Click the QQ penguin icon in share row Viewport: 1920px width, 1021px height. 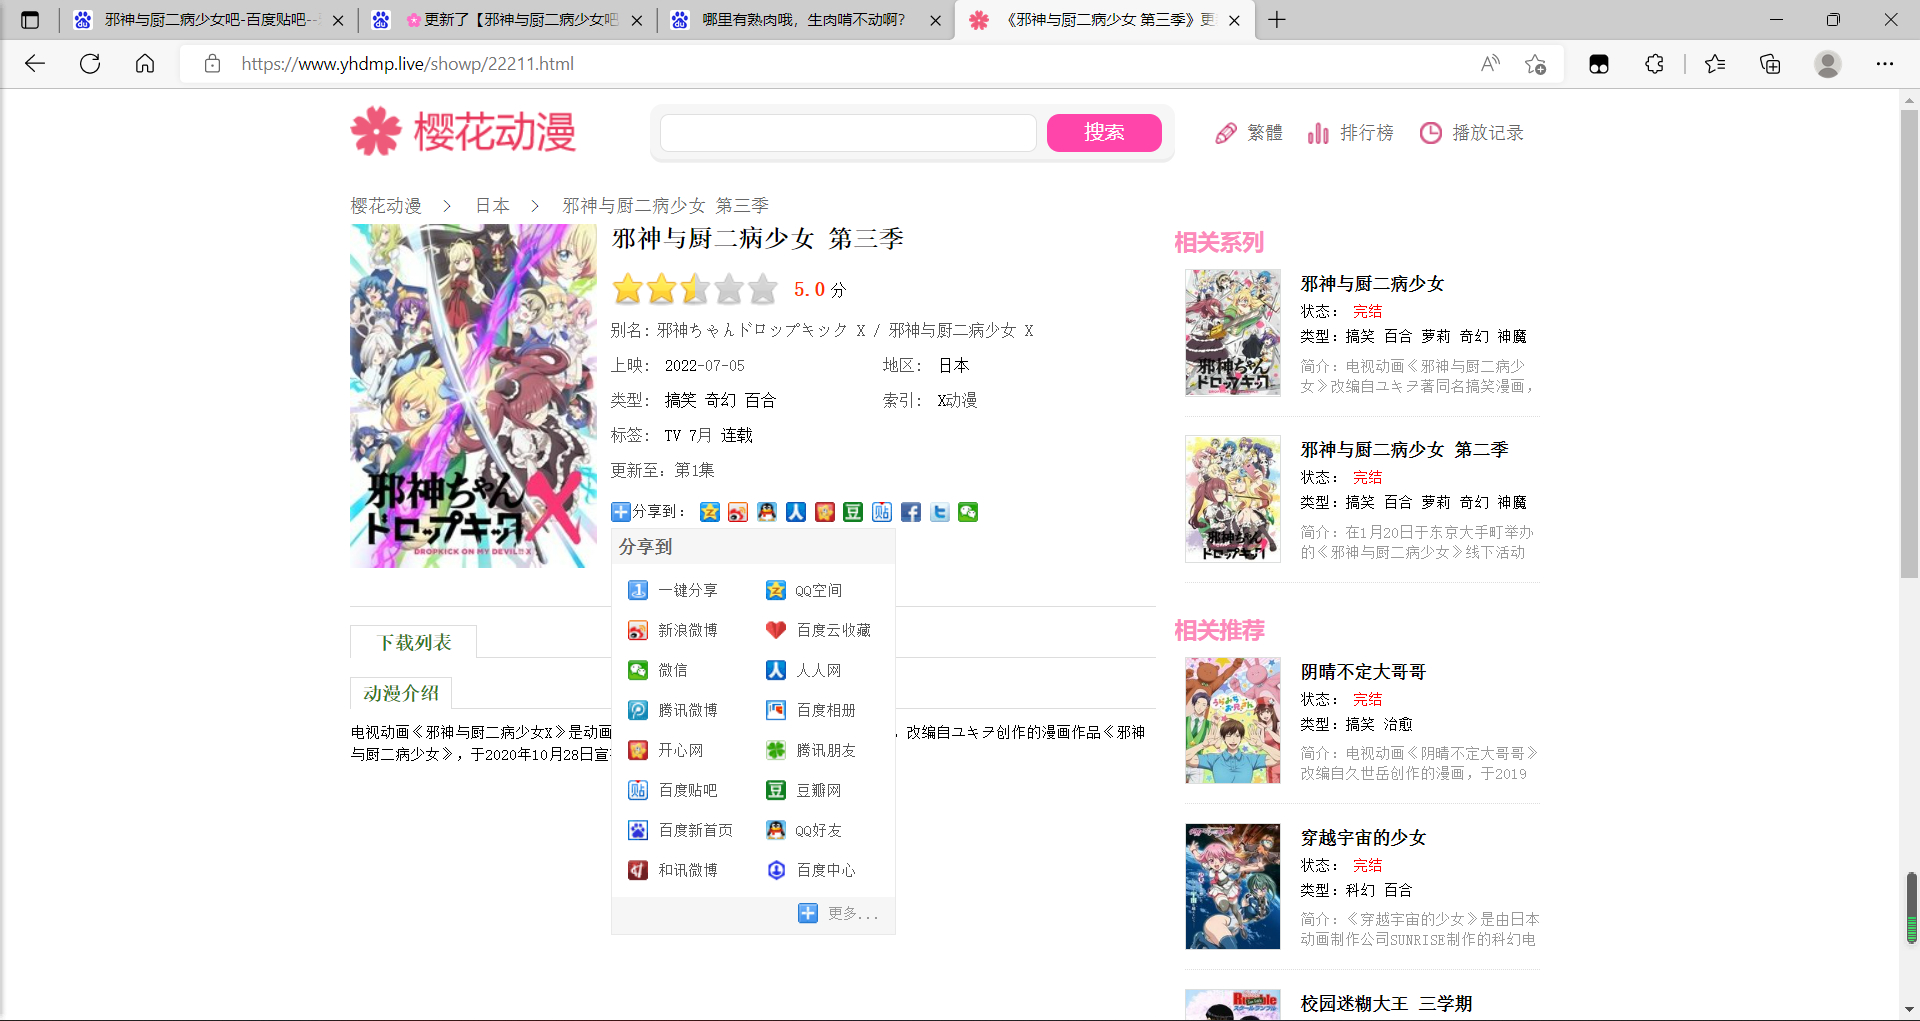767,512
